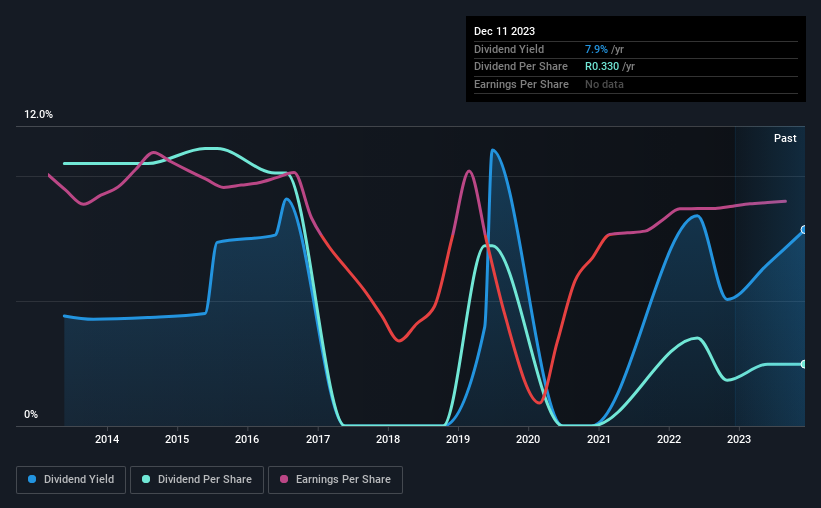
Task: Toggle the Dividend Per Share legend button
Action: (197, 480)
